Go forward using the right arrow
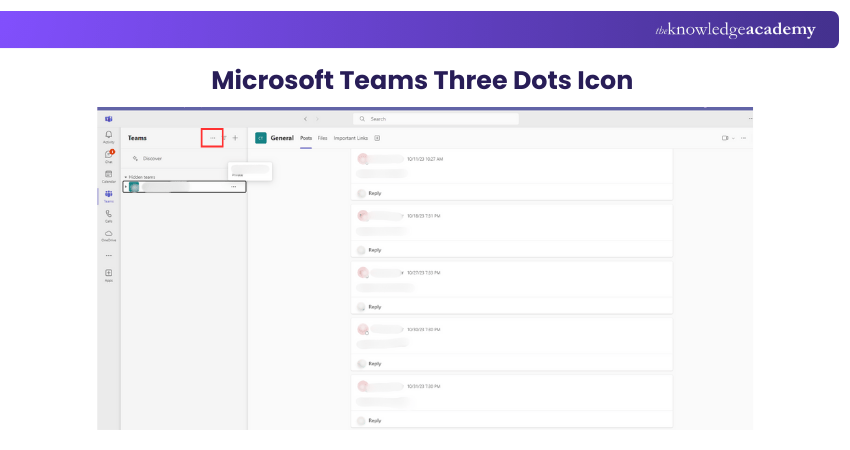The image size is (850, 450). click(x=318, y=119)
